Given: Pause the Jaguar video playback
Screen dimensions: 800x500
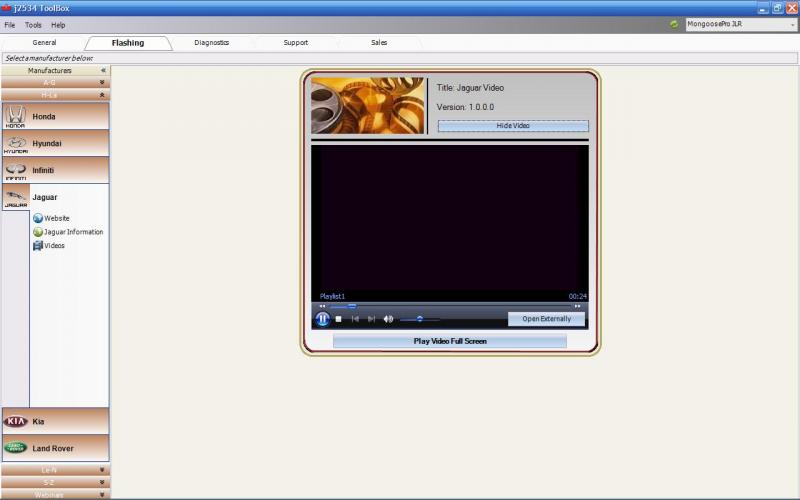Looking at the screenshot, I should [x=322, y=319].
